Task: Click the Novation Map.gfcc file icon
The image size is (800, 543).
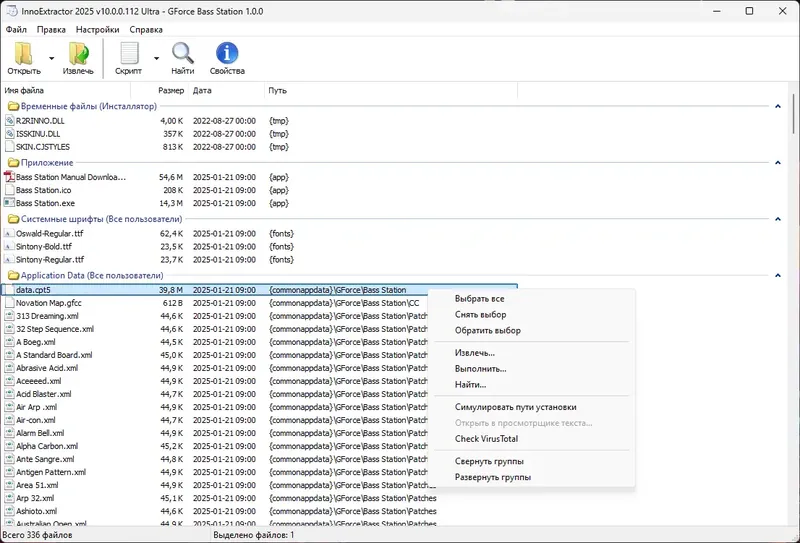Action: pyautogui.click(x=9, y=303)
